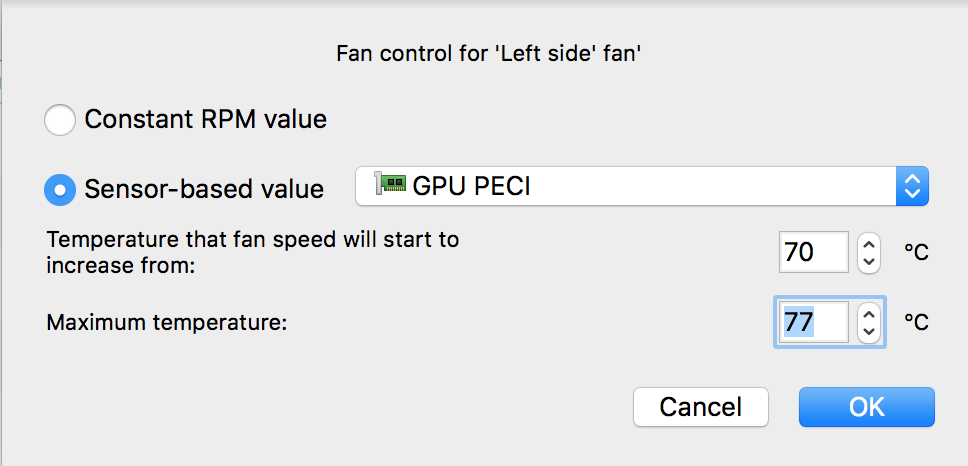Increase start temperature with the up stepper arrow
Viewport: 968px width, 466px height.
[869, 244]
